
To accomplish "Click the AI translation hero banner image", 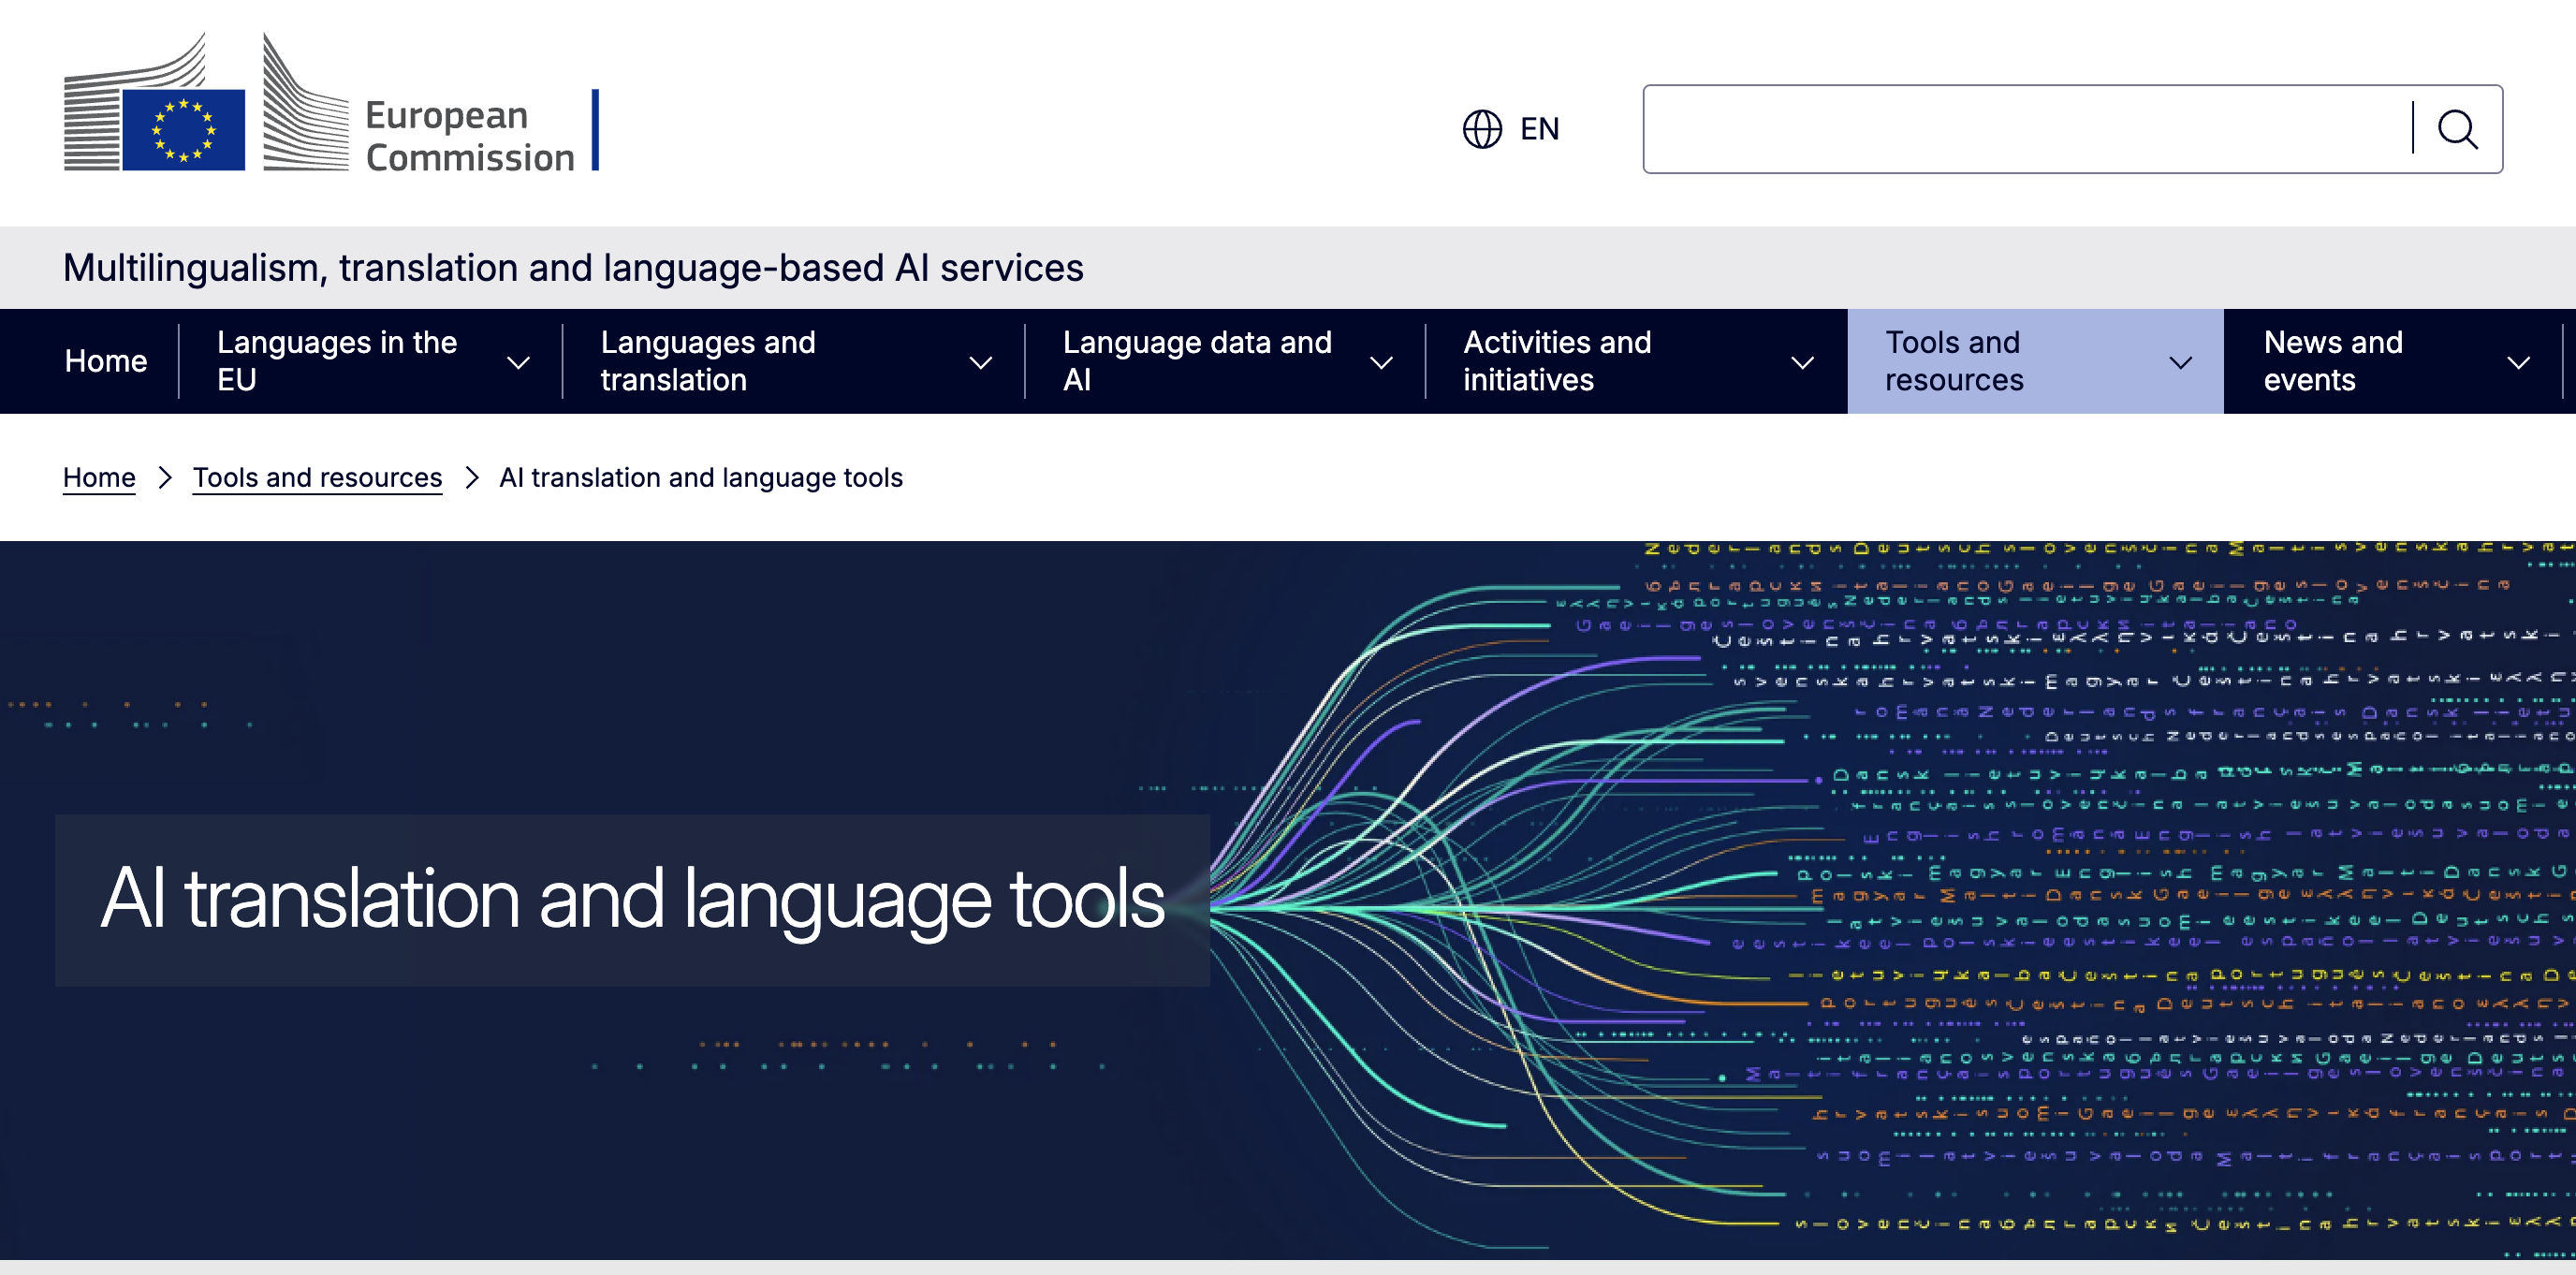I will click(1288, 900).
